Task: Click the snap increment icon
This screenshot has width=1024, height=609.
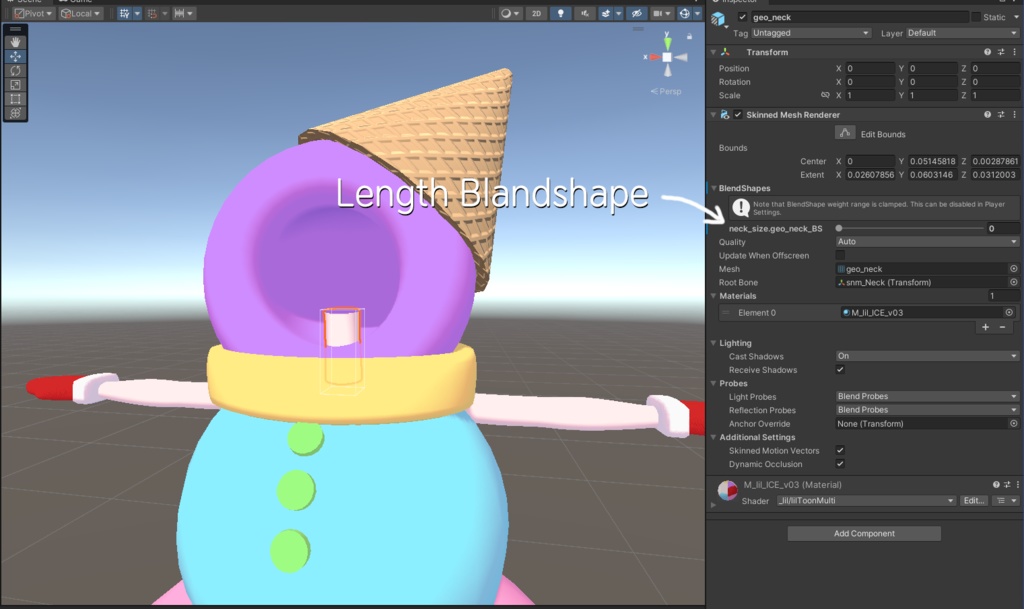Action: tap(179, 13)
